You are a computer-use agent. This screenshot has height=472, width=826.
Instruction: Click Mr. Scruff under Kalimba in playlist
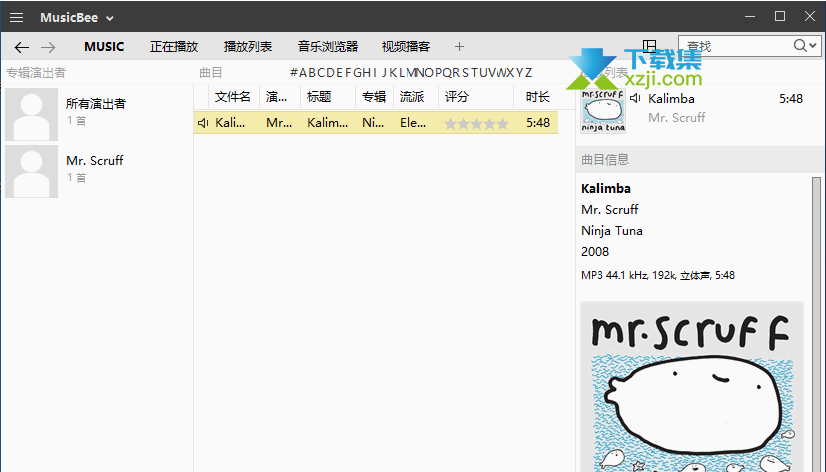coord(676,117)
